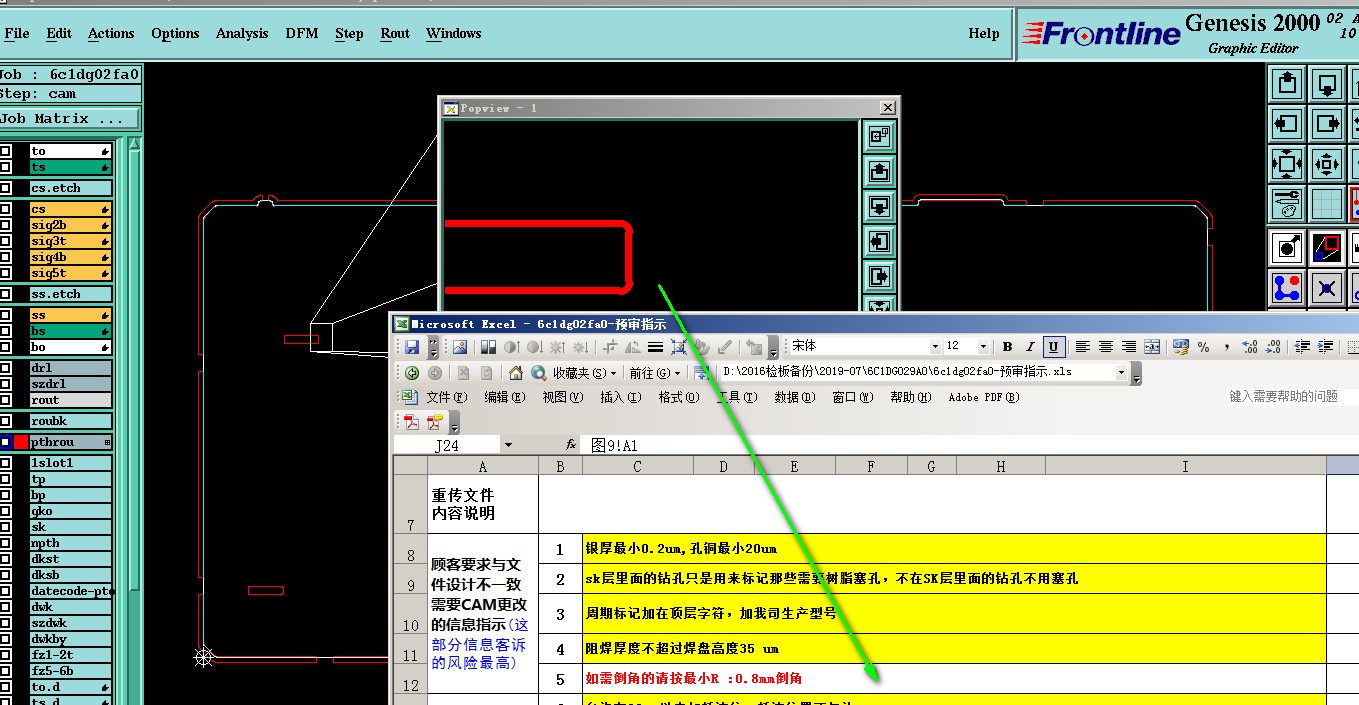Open the Rout menu in Genesis
Screen dimensions: 1359x705
pos(395,33)
